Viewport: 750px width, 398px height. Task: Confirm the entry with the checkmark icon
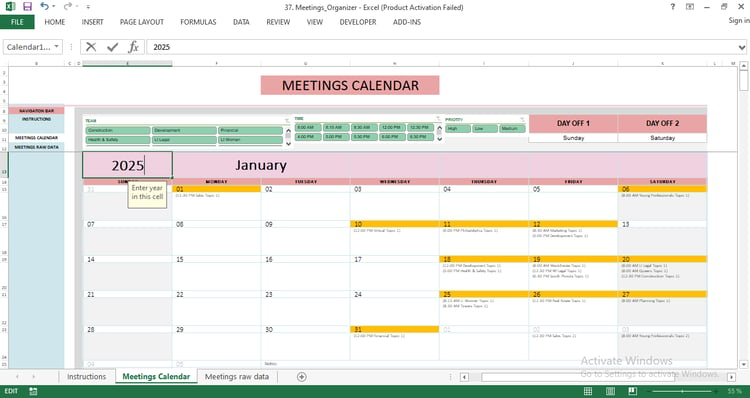tap(112, 47)
